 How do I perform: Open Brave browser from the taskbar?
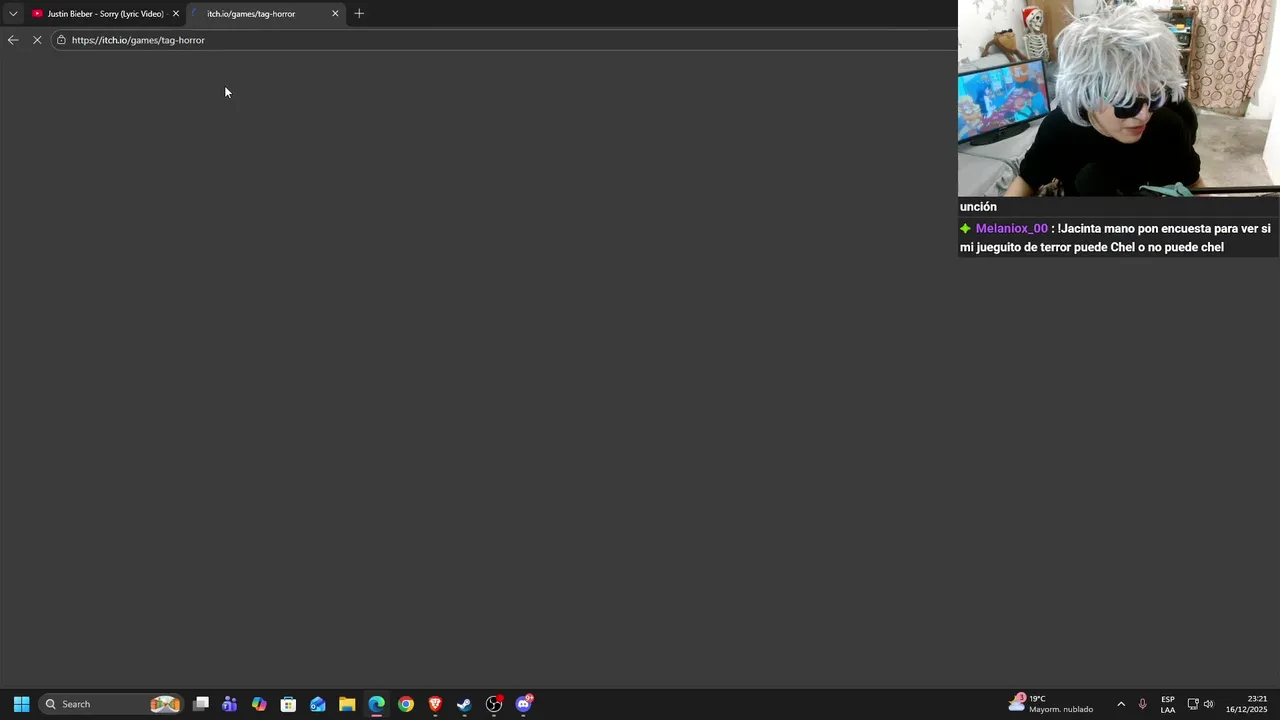(435, 704)
